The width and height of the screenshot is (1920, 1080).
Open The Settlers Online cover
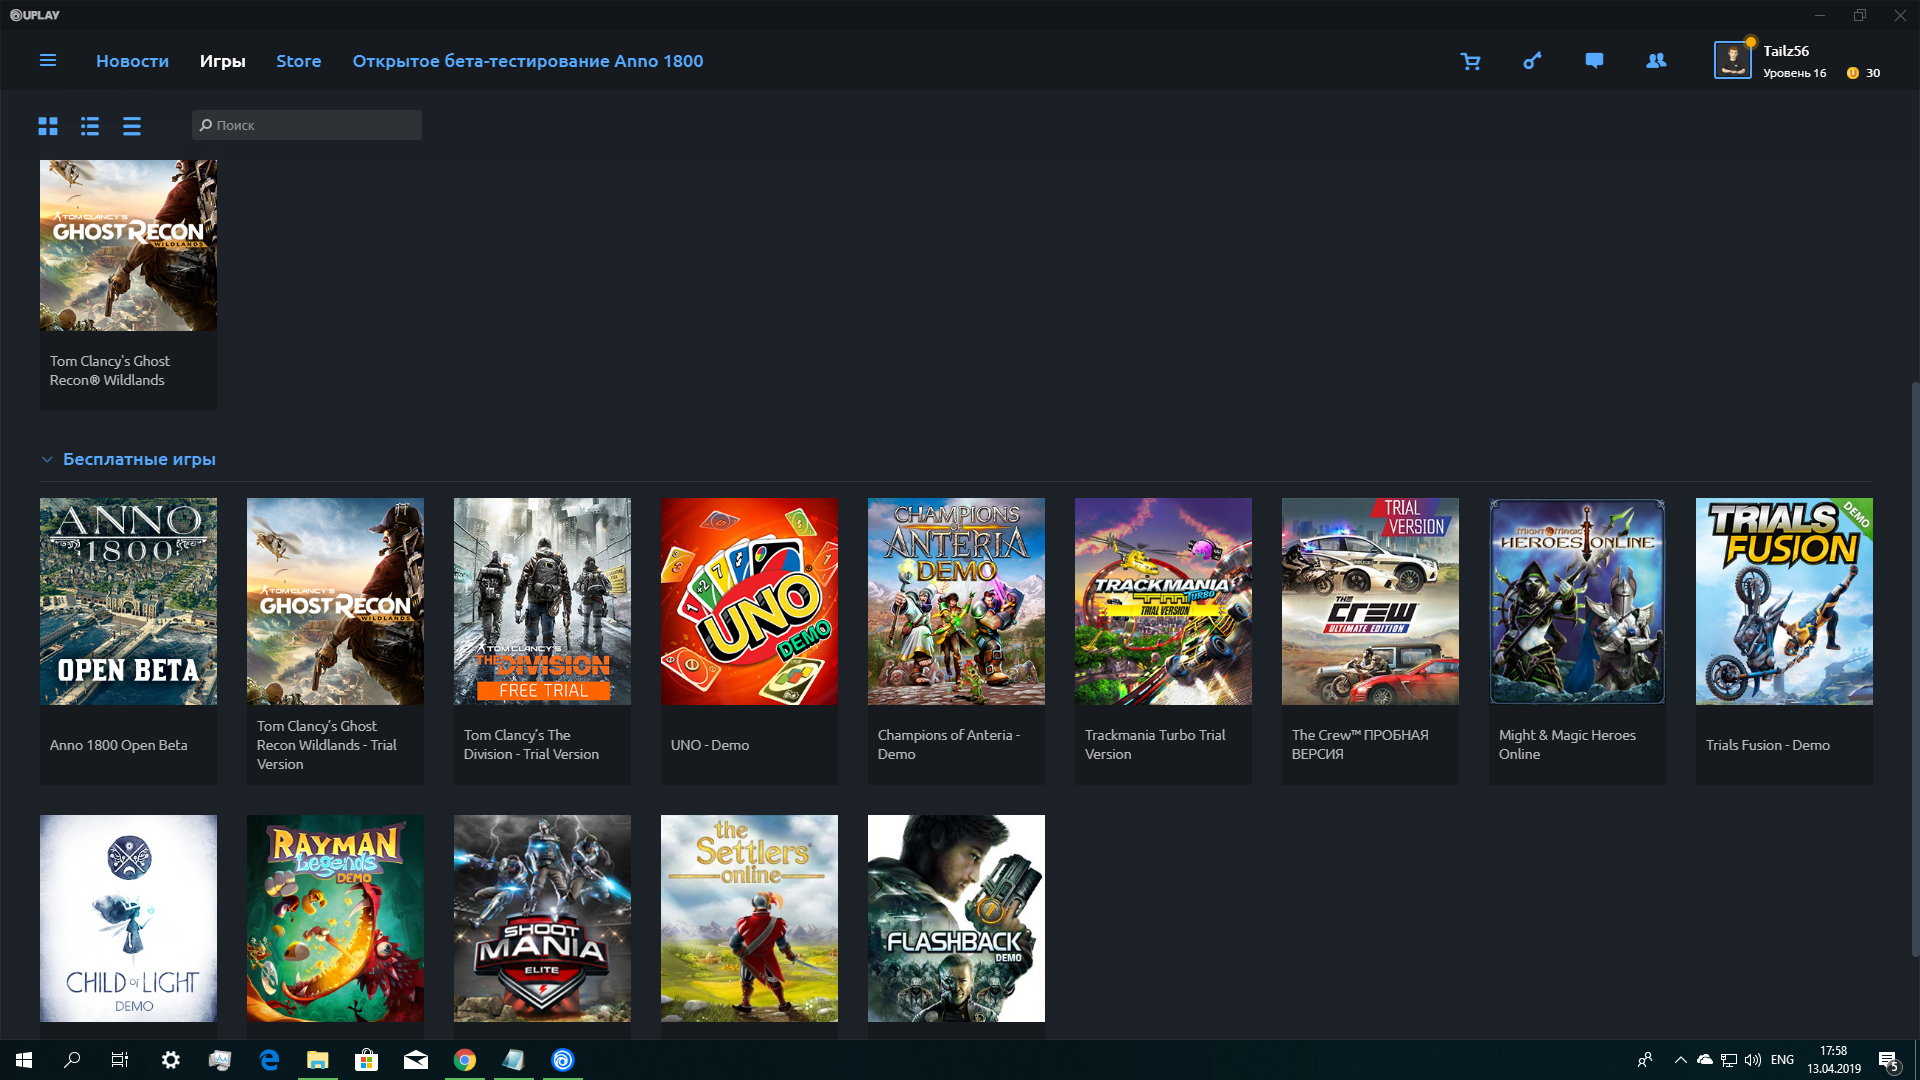[749, 918]
